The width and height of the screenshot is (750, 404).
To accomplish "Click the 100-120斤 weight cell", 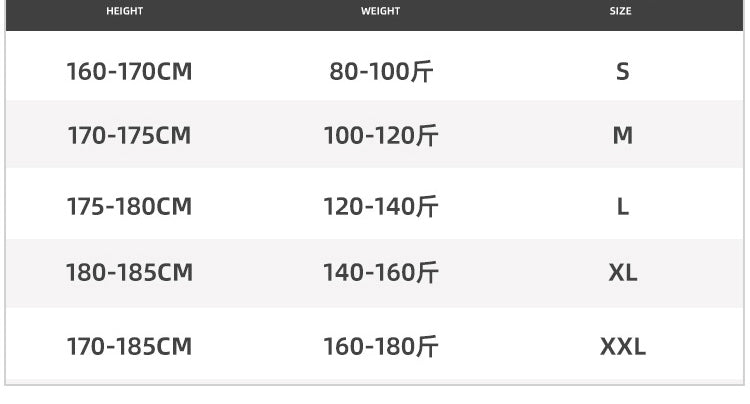I will (381, 135).
